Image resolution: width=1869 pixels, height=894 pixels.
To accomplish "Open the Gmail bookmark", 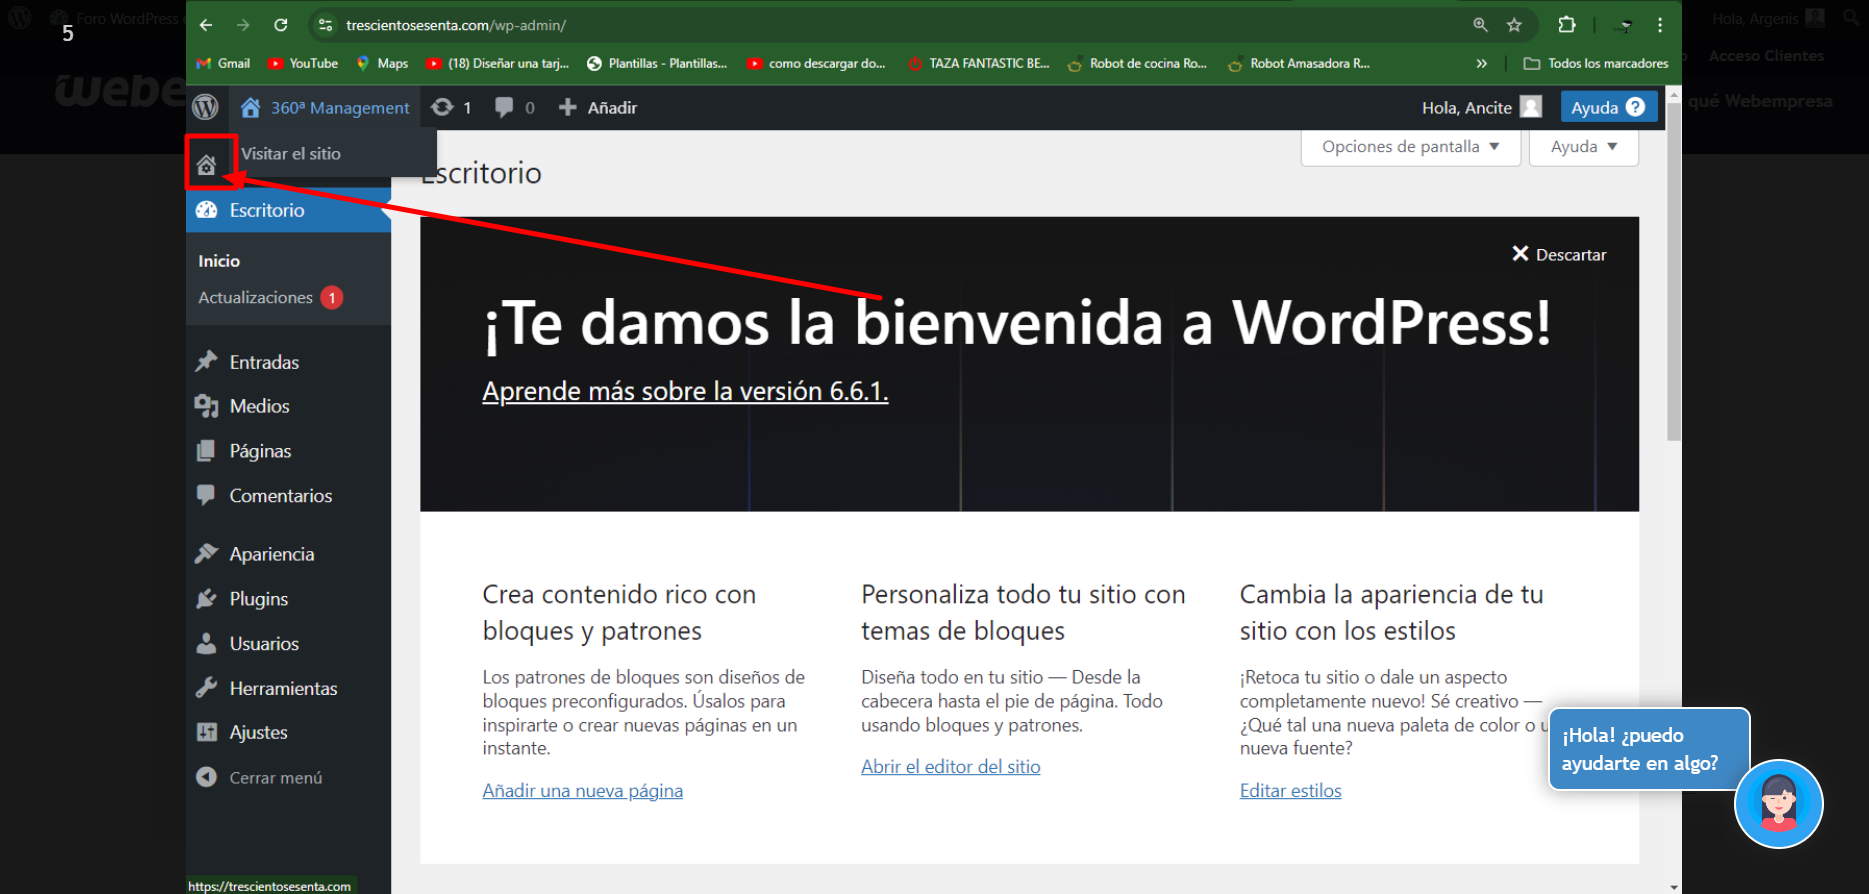I will (x=223, y=63).
